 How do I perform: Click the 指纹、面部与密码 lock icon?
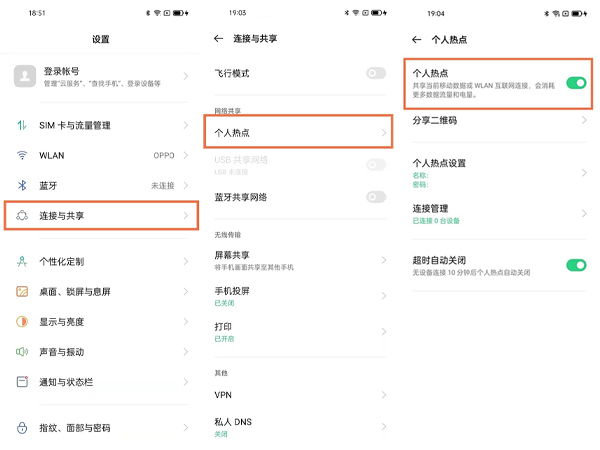(x=22, y=427)
